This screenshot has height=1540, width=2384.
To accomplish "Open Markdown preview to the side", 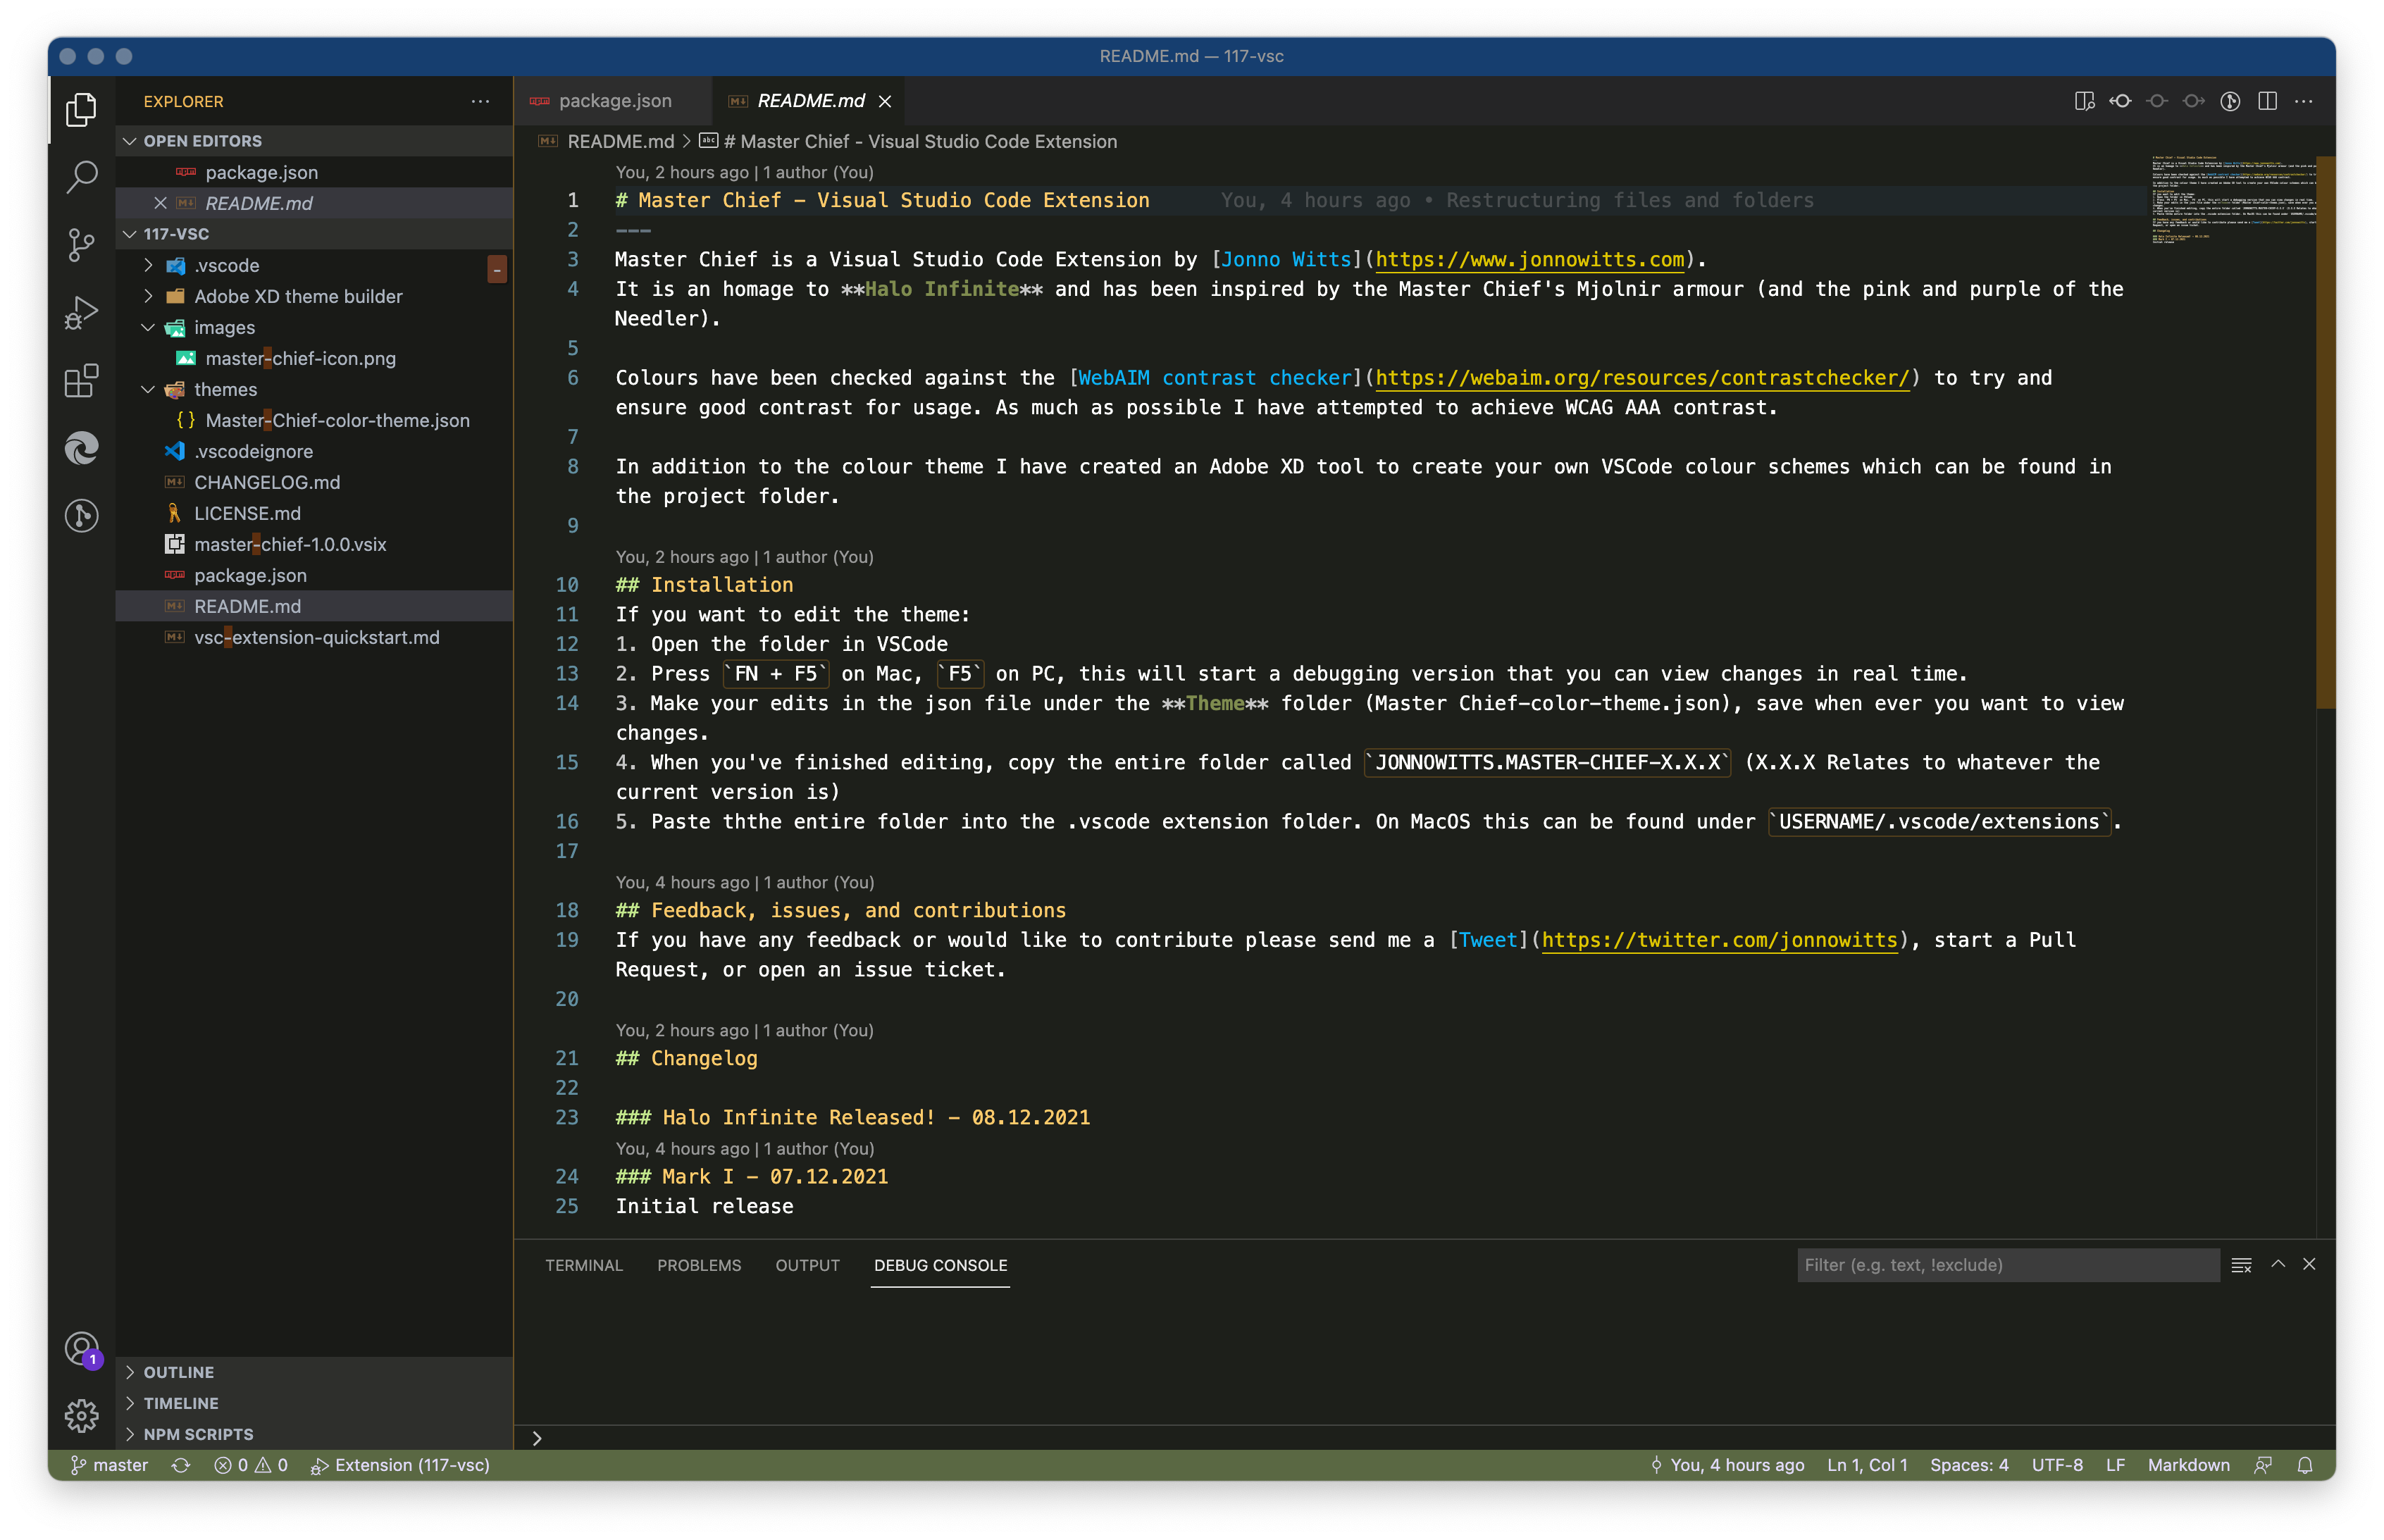I will [2084, 101].
